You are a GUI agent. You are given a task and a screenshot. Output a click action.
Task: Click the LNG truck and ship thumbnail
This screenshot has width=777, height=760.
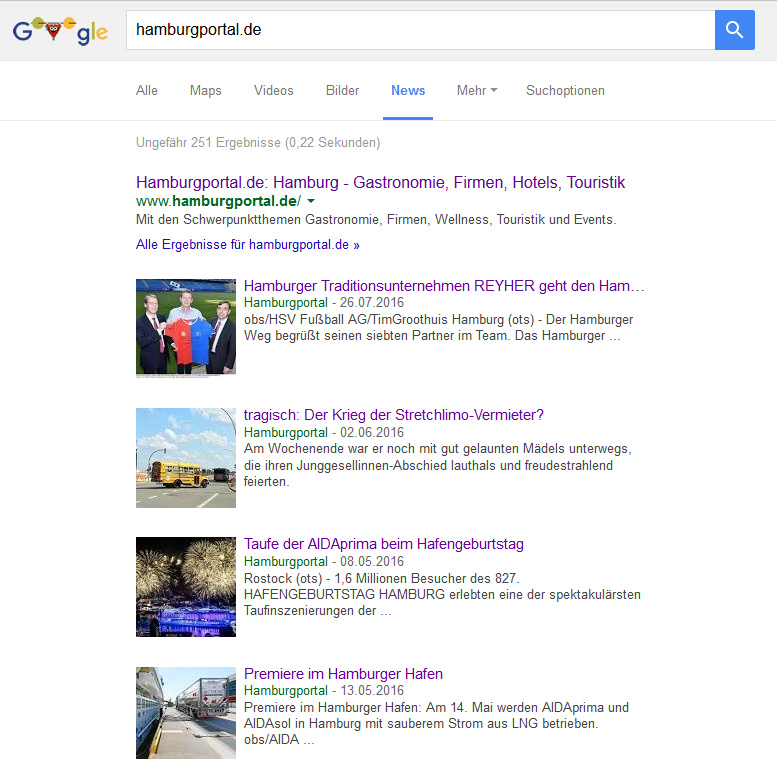(186, 713)
